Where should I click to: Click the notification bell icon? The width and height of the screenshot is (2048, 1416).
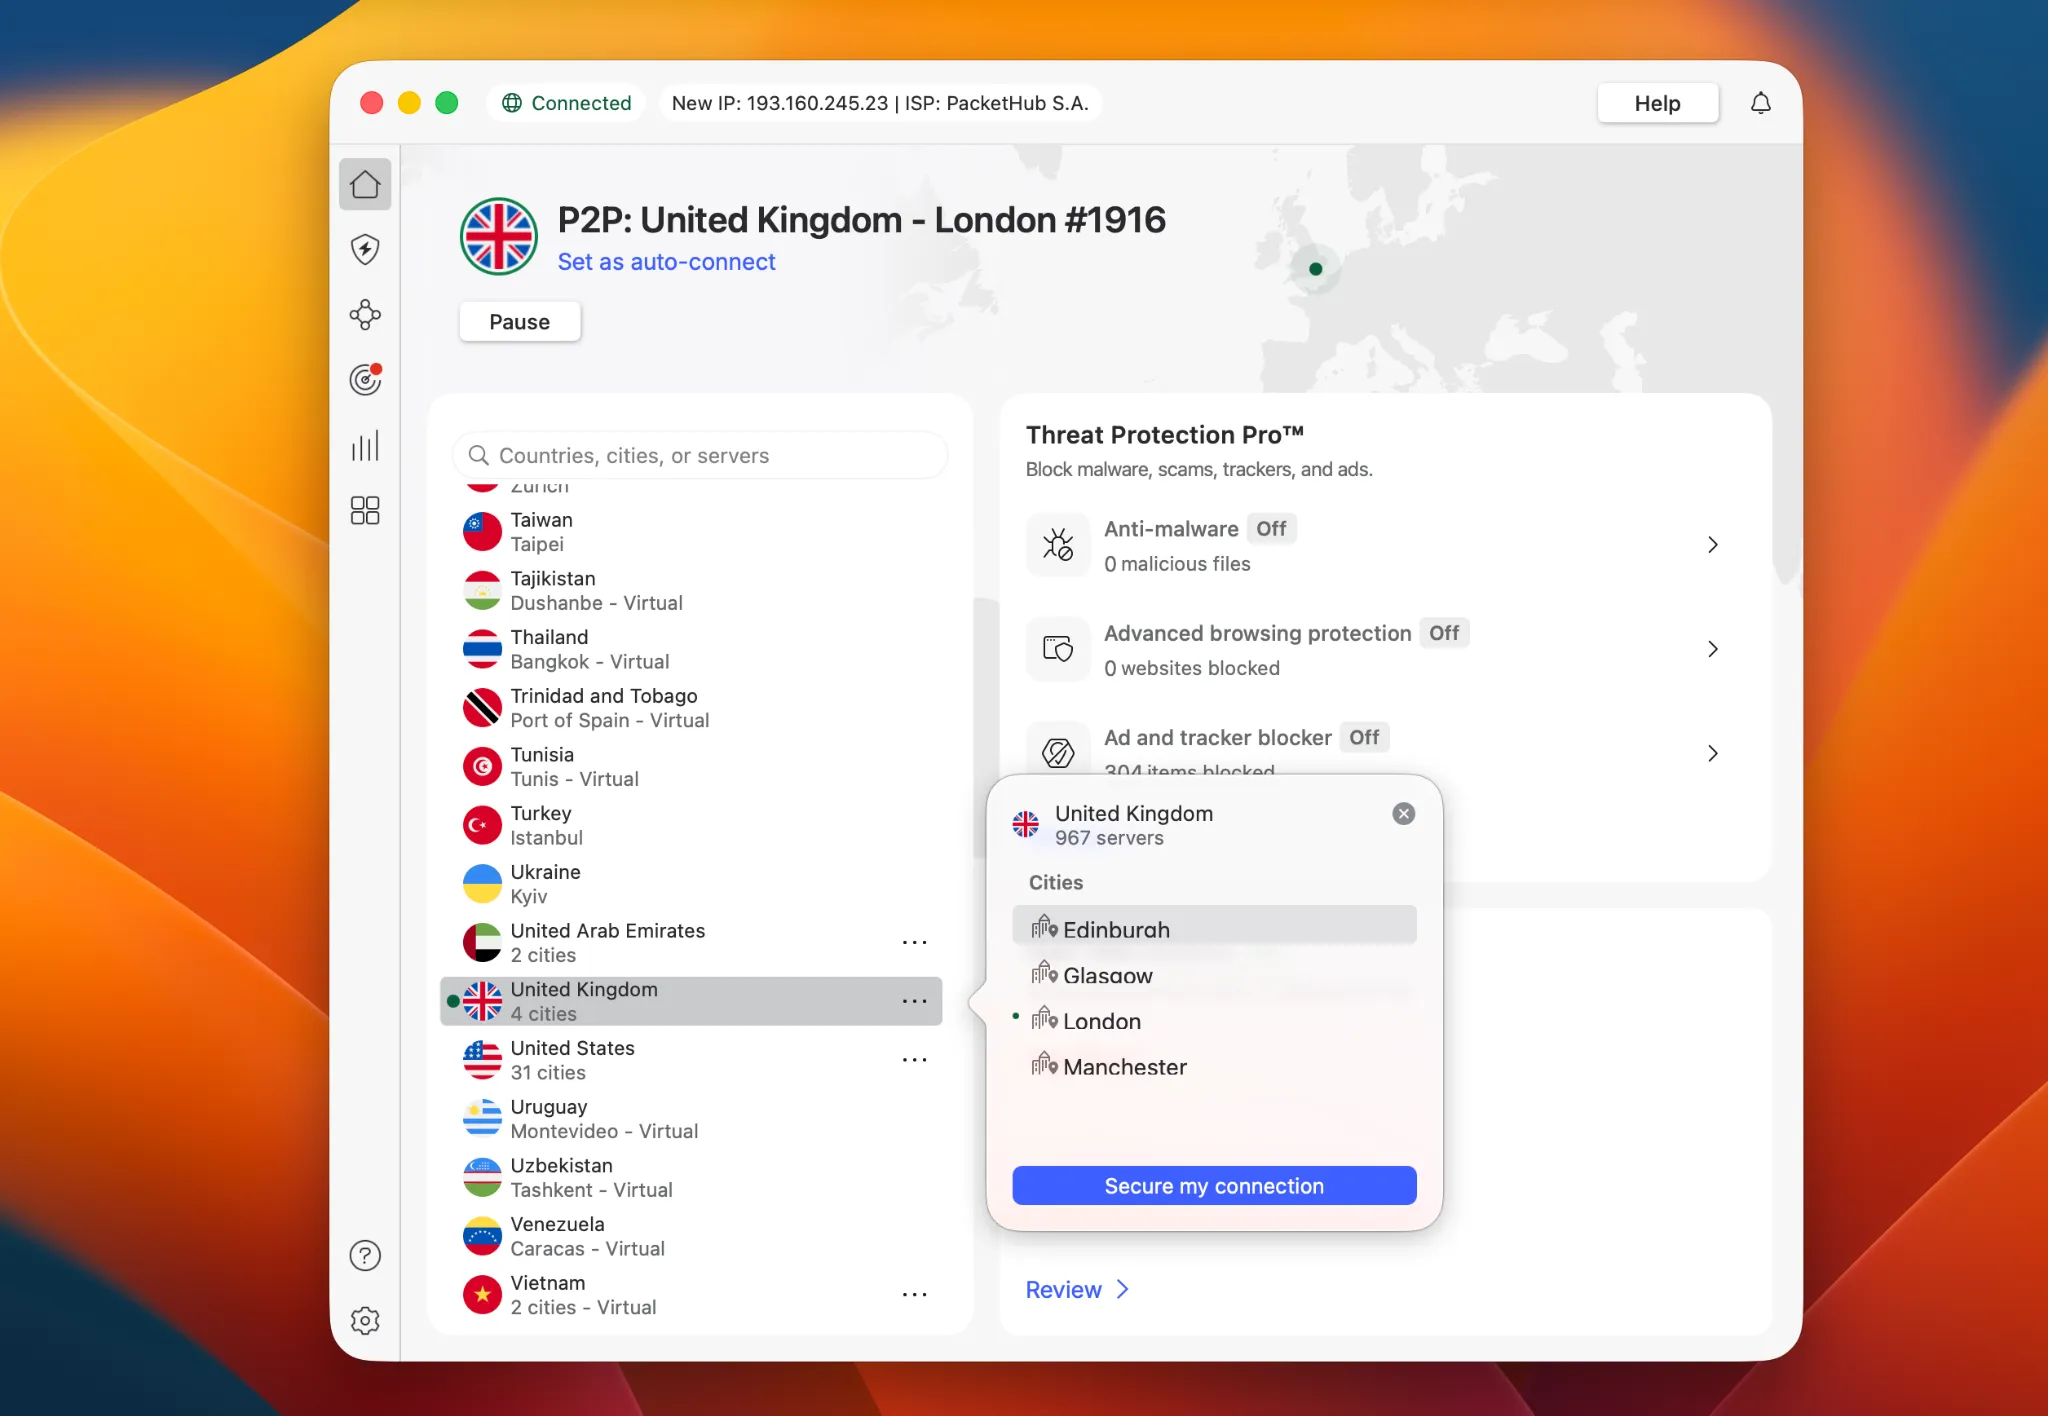click(x=1761, y=102)
